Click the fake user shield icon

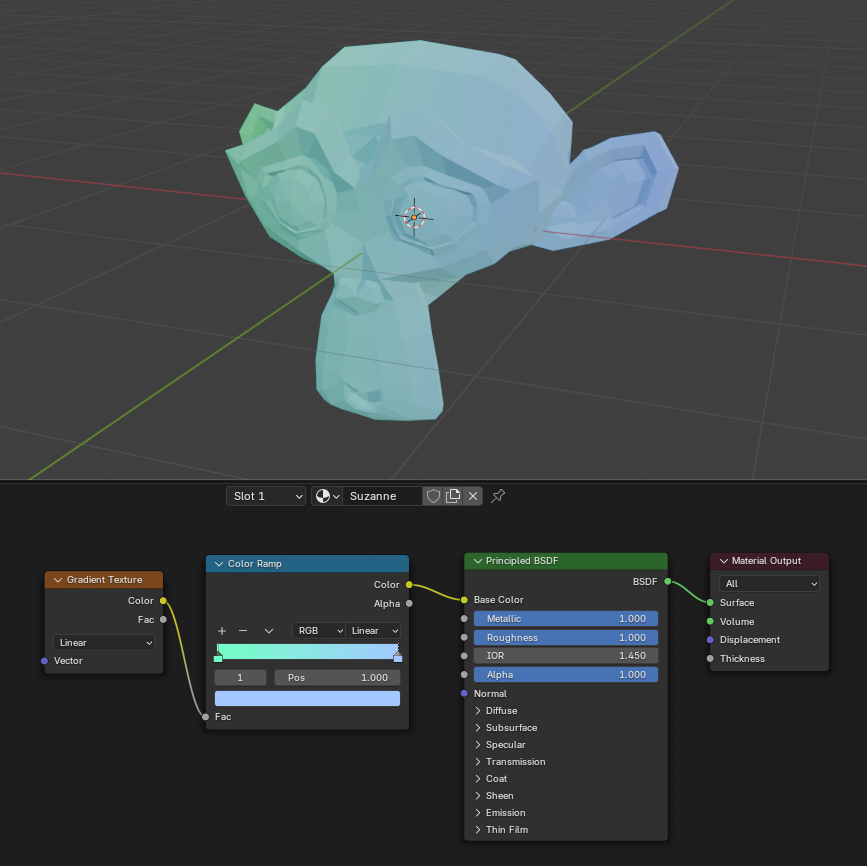point(433,496)
